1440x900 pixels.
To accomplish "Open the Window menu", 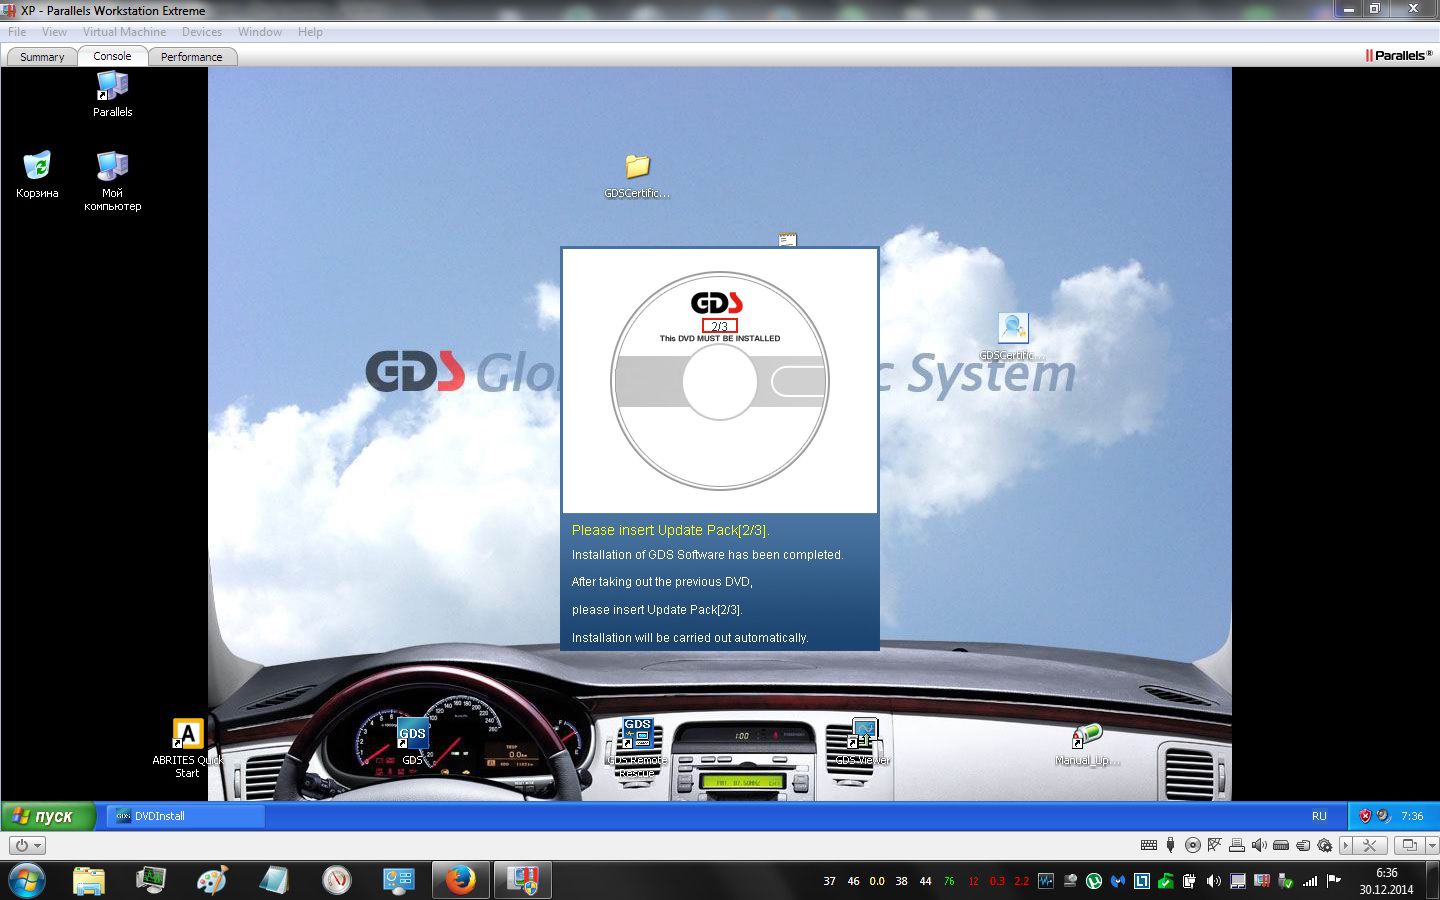I will tap(260, 32).
